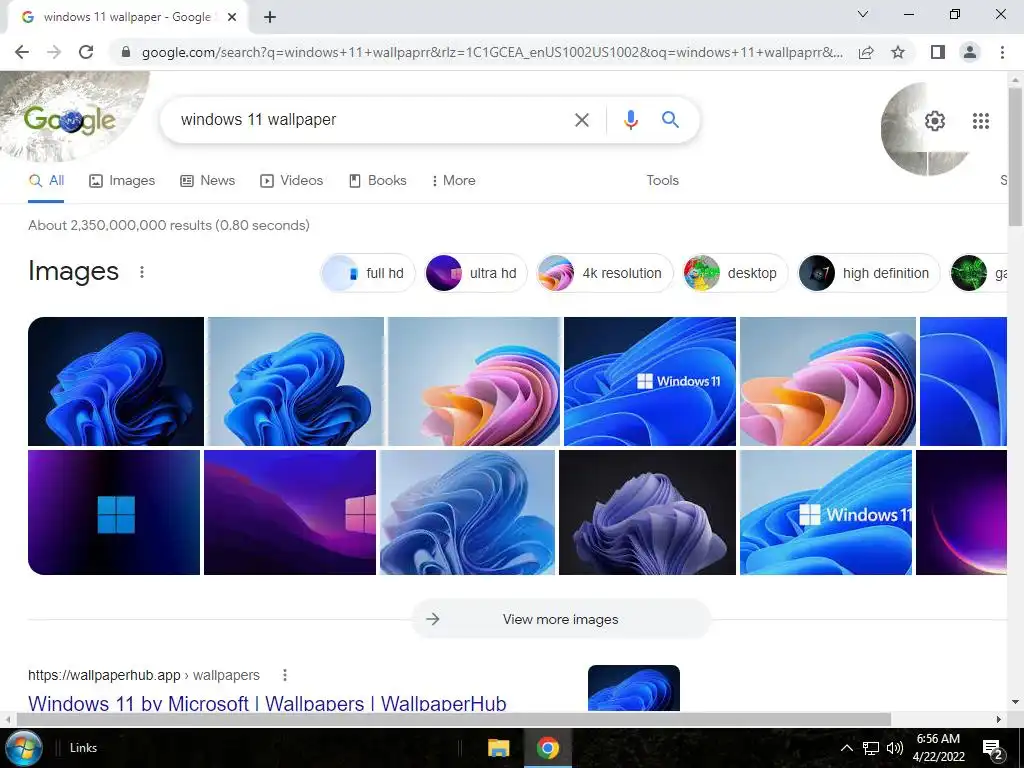Open the taskbar clock and date

point(938,748)
